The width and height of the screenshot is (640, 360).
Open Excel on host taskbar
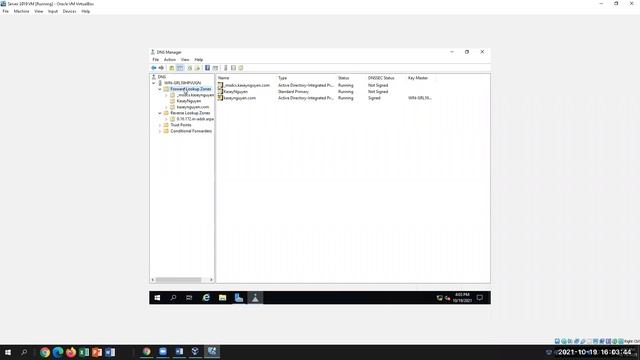click(x=84, y=352)
